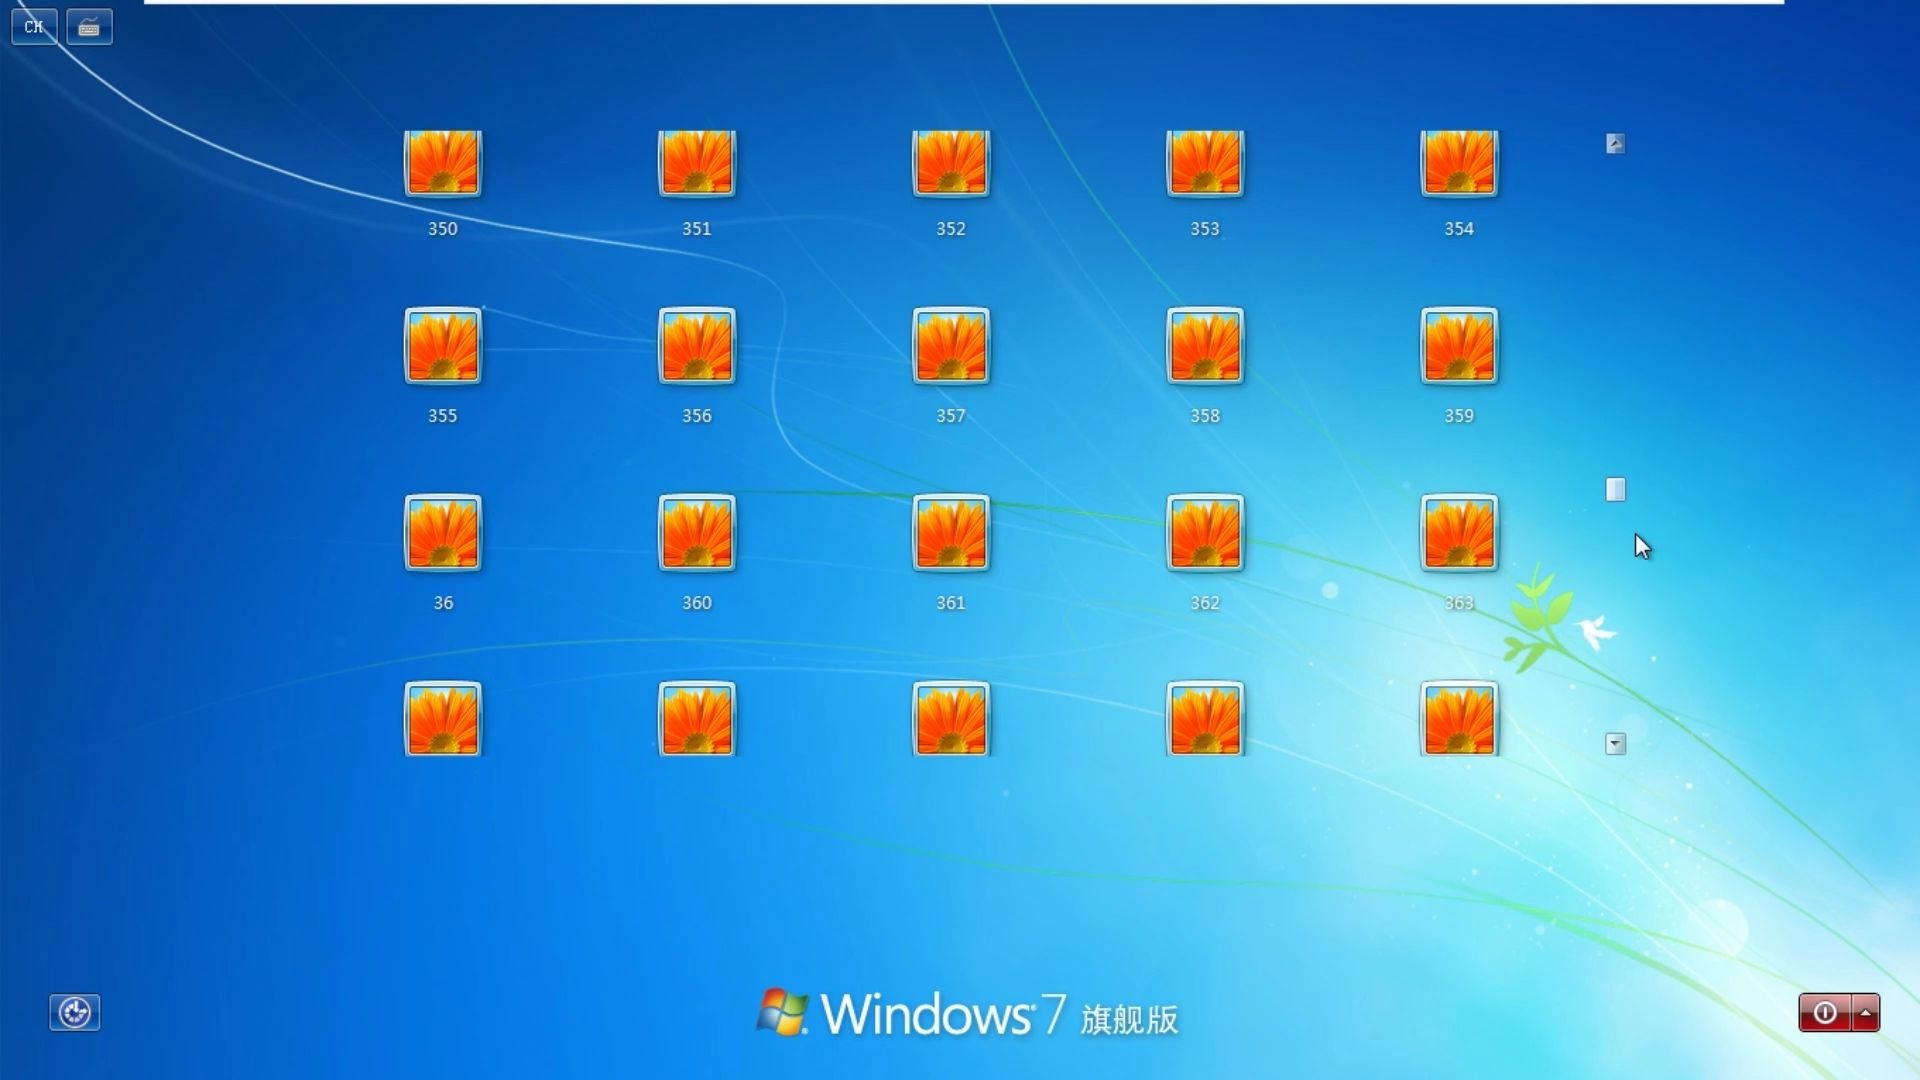Click the scroll up arrow above user list
This screenshot has width=1920, height=1080.
pyautogui.click(x=1615, y=143)
